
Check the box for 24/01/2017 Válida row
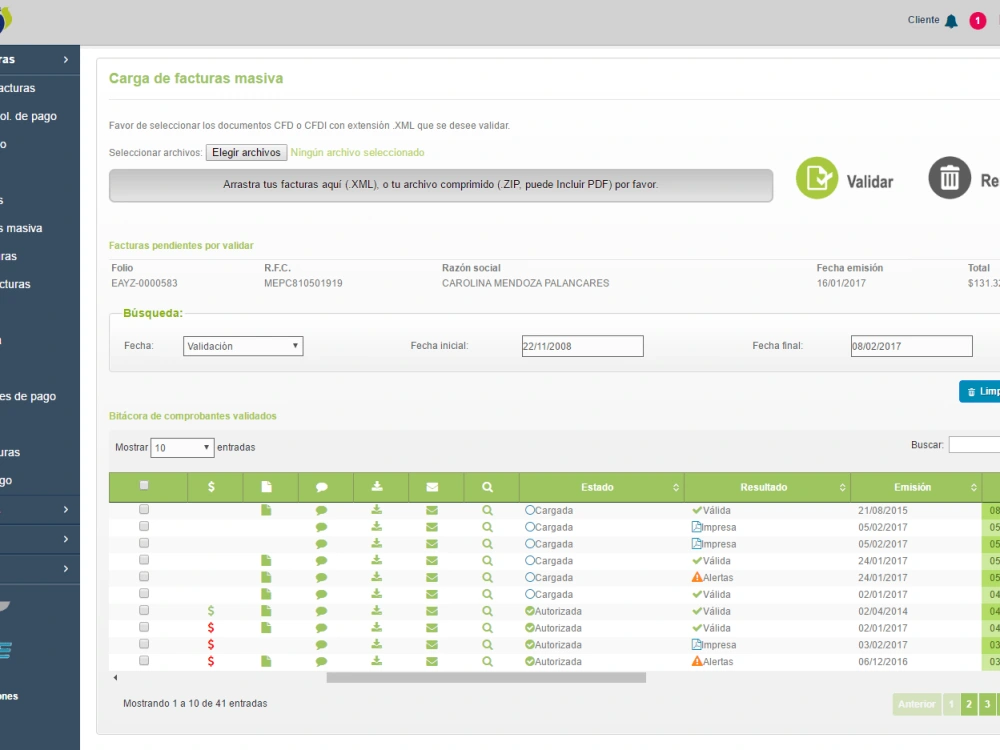pos(144,559)
